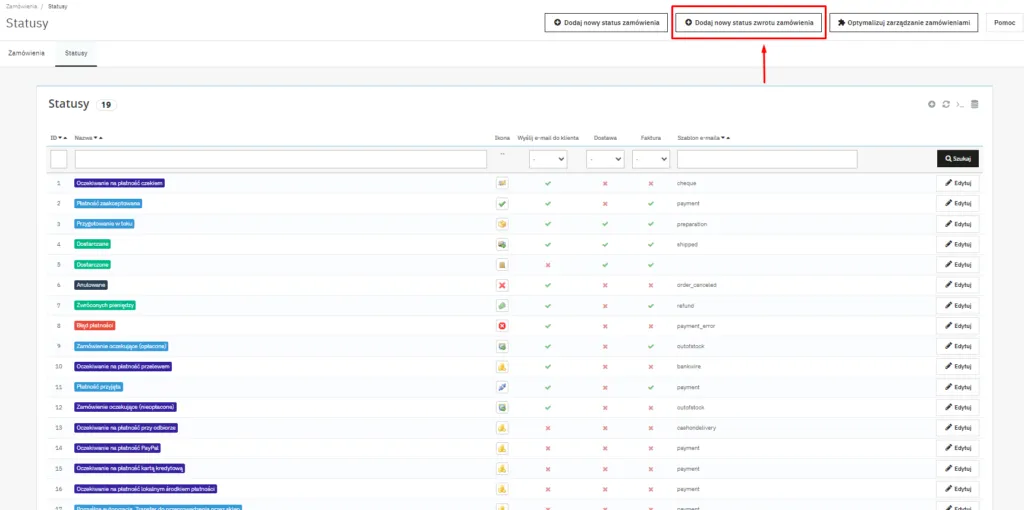Click the red X icon of Anulowane status

[x=502, y=285]
